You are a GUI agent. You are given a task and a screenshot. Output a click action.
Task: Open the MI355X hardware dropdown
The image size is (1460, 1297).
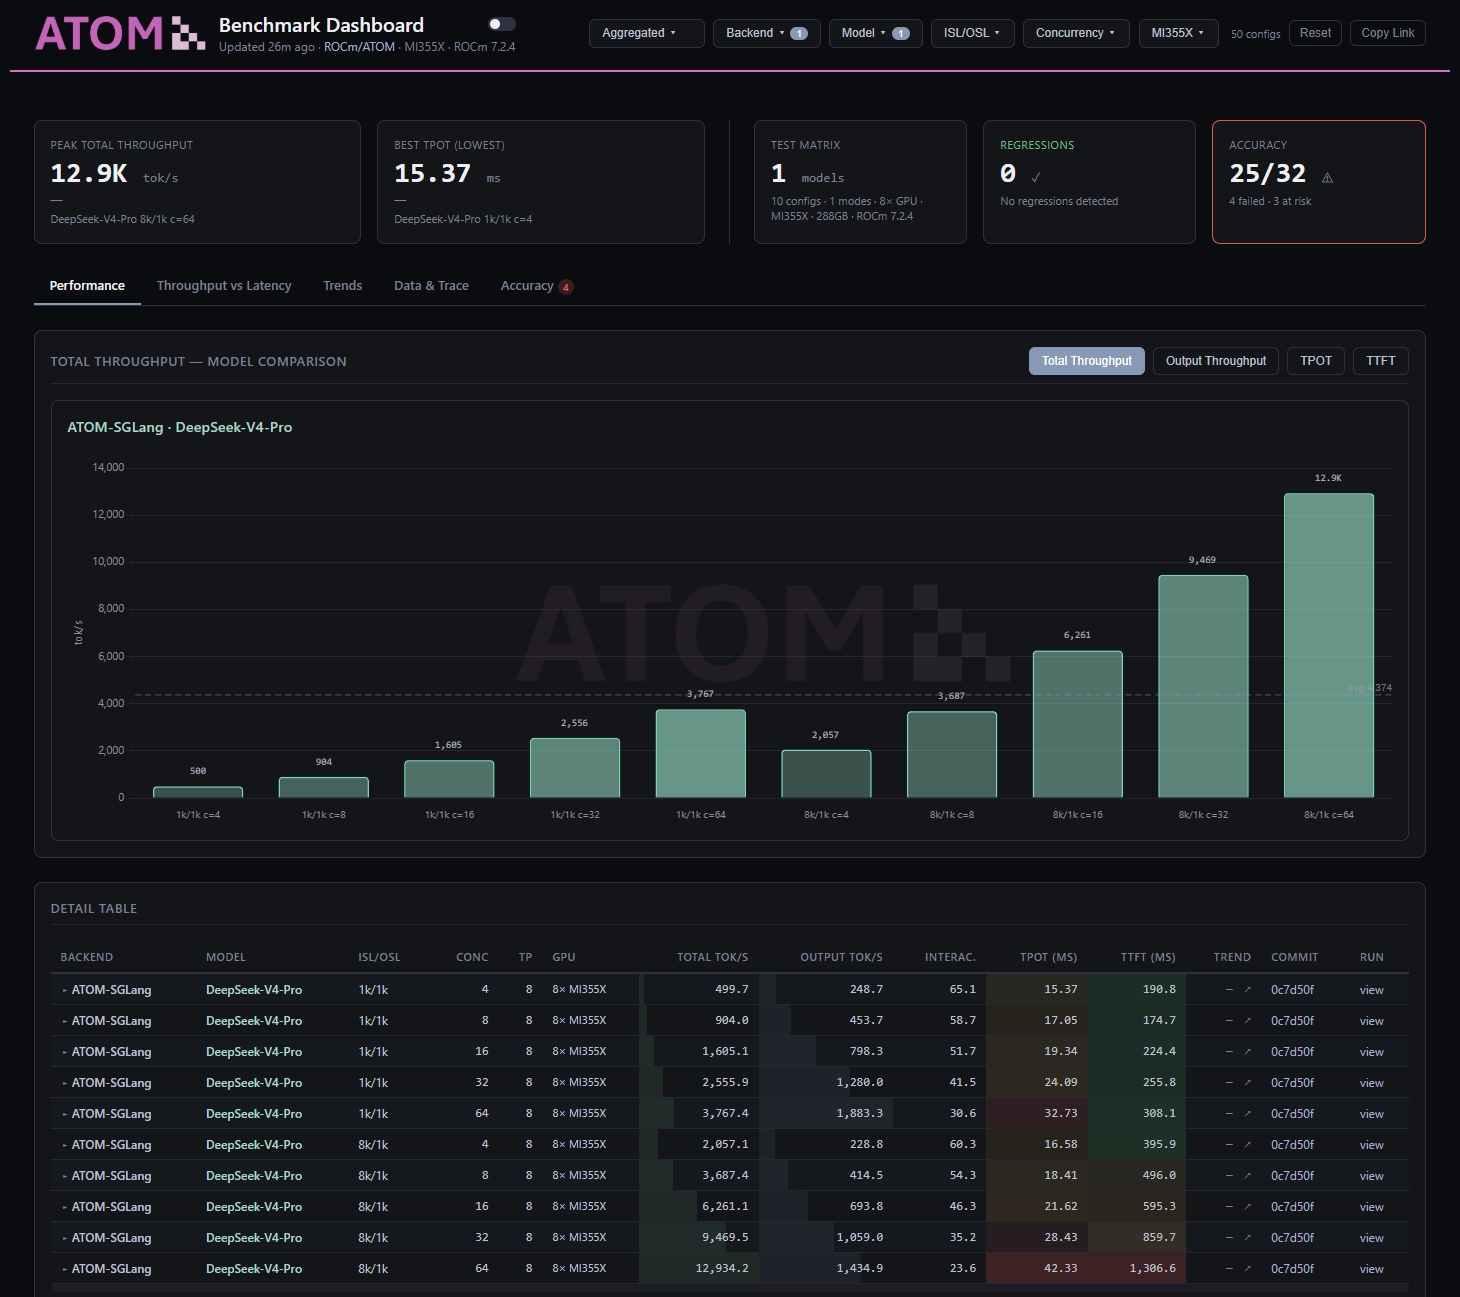pyautogui.click(x=1178, y=33)
